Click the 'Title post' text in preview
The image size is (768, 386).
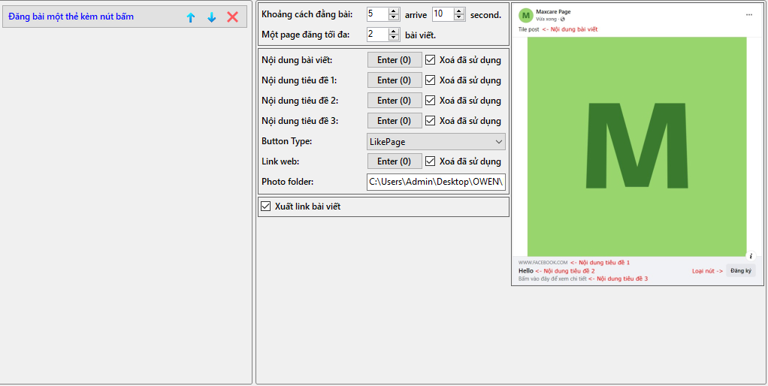point(528,29)
